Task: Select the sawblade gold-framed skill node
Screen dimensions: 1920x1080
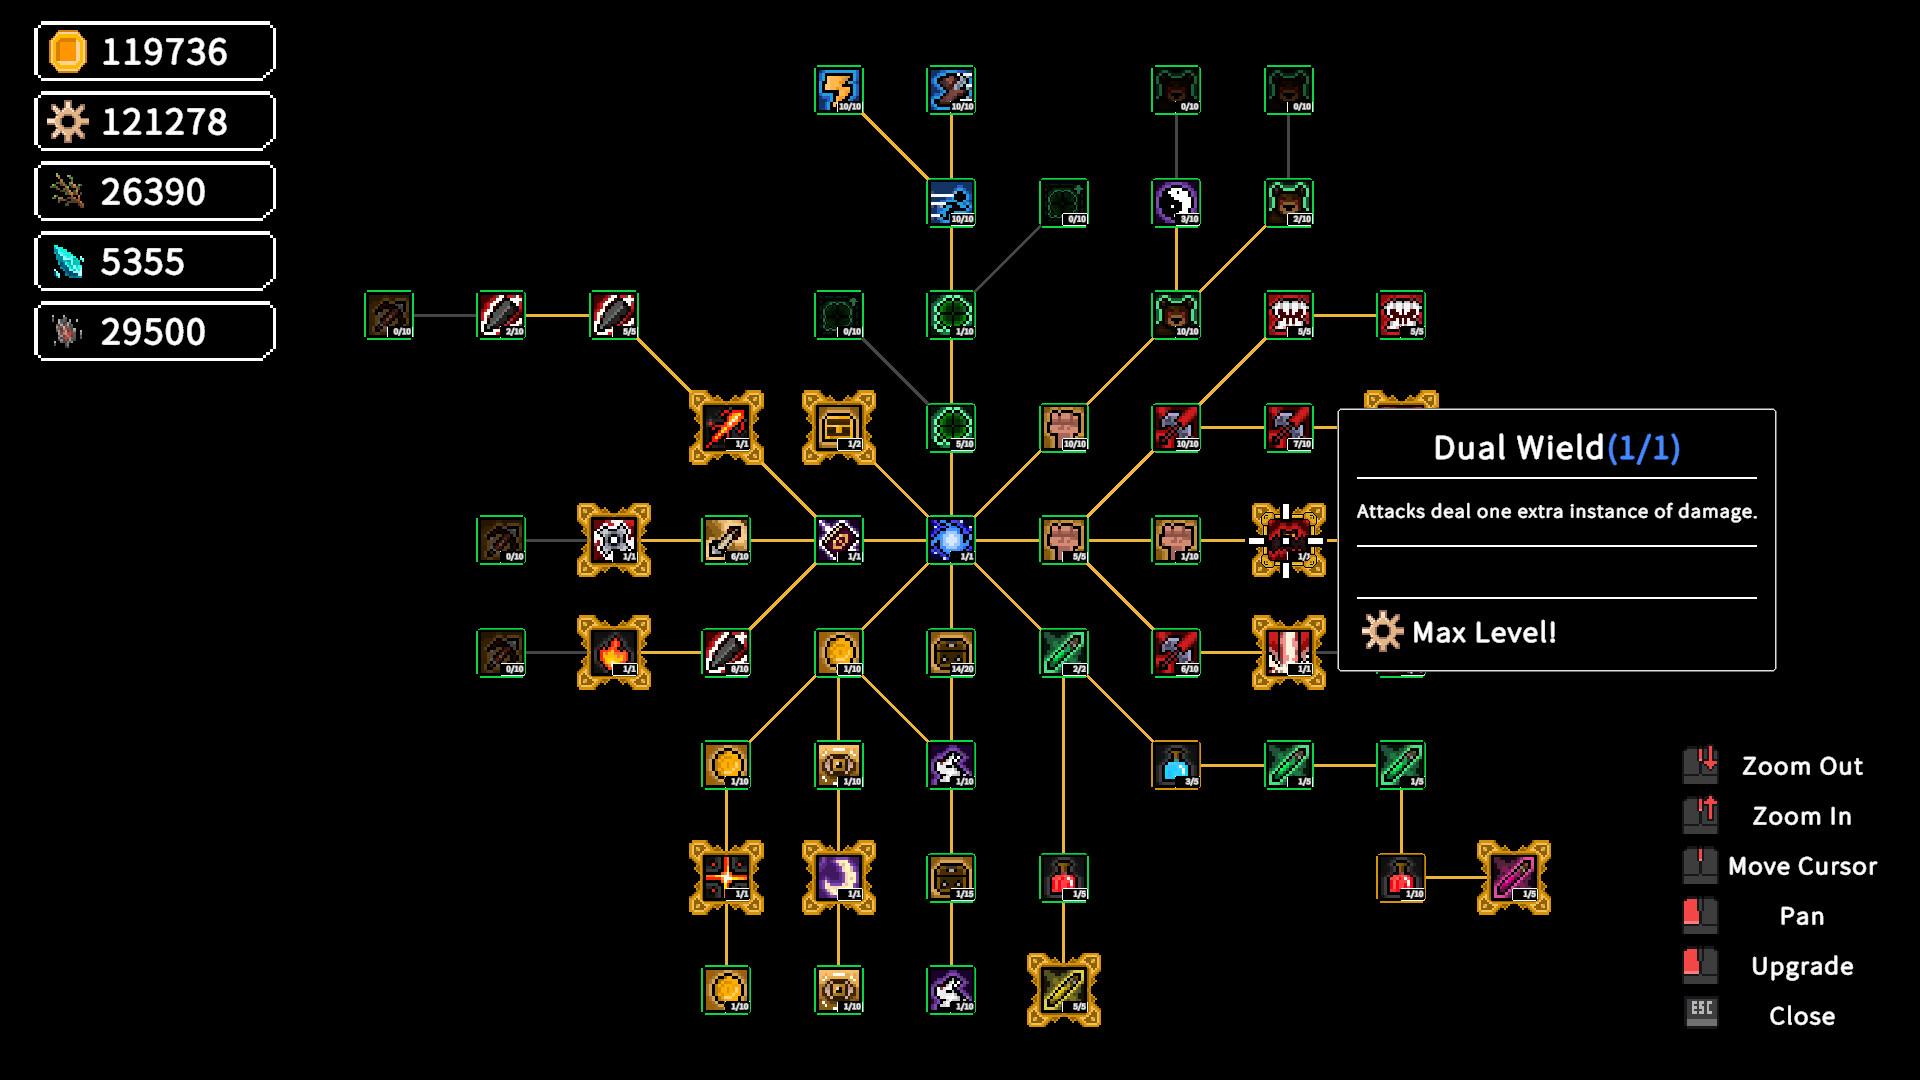Action: pyautogui.click(x=614, y=540)
